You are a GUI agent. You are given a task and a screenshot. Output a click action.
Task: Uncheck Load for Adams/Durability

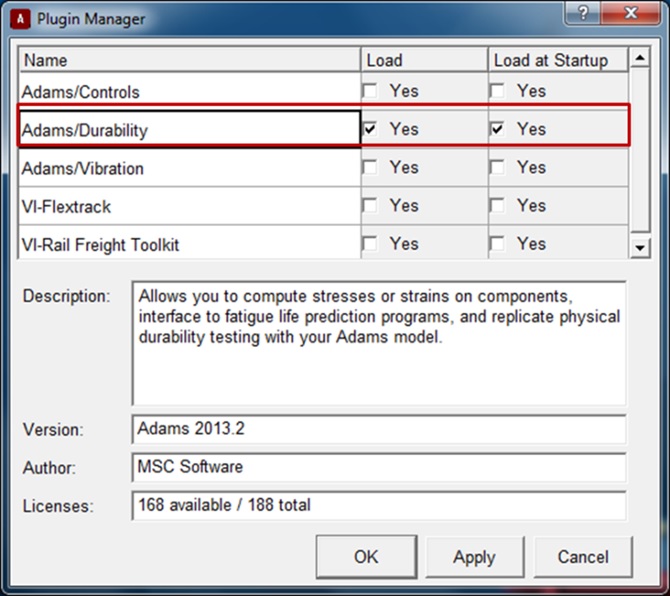pos(372,129)
